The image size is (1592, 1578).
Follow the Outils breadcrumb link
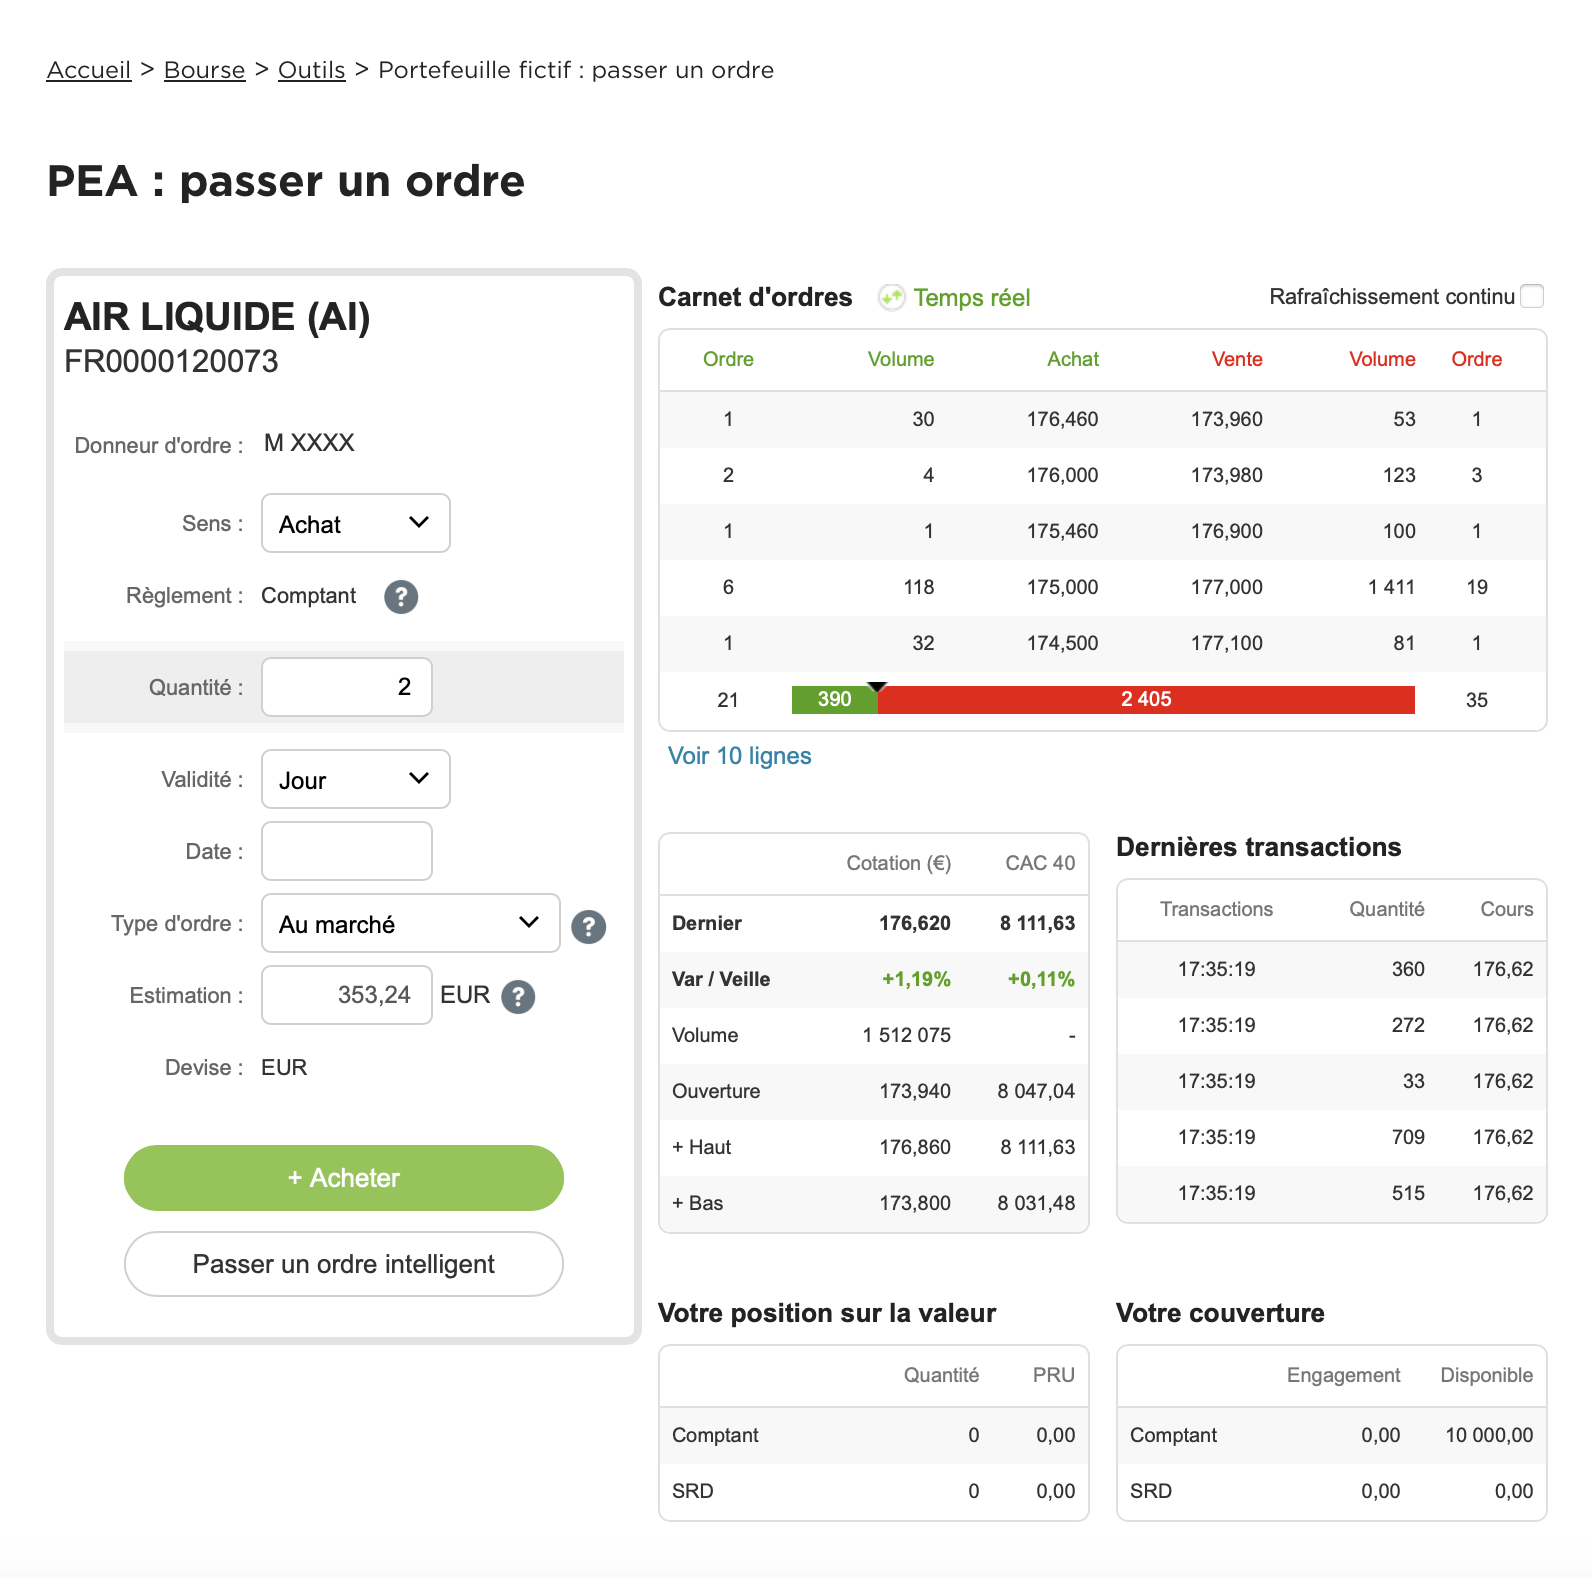[312, 70]
